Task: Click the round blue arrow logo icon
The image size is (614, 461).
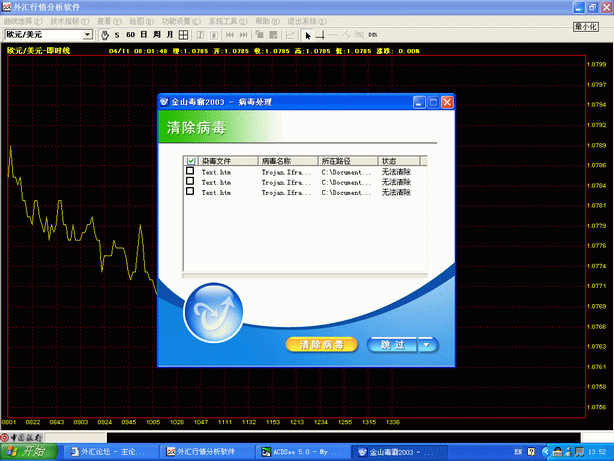Action: pos(213,312)
